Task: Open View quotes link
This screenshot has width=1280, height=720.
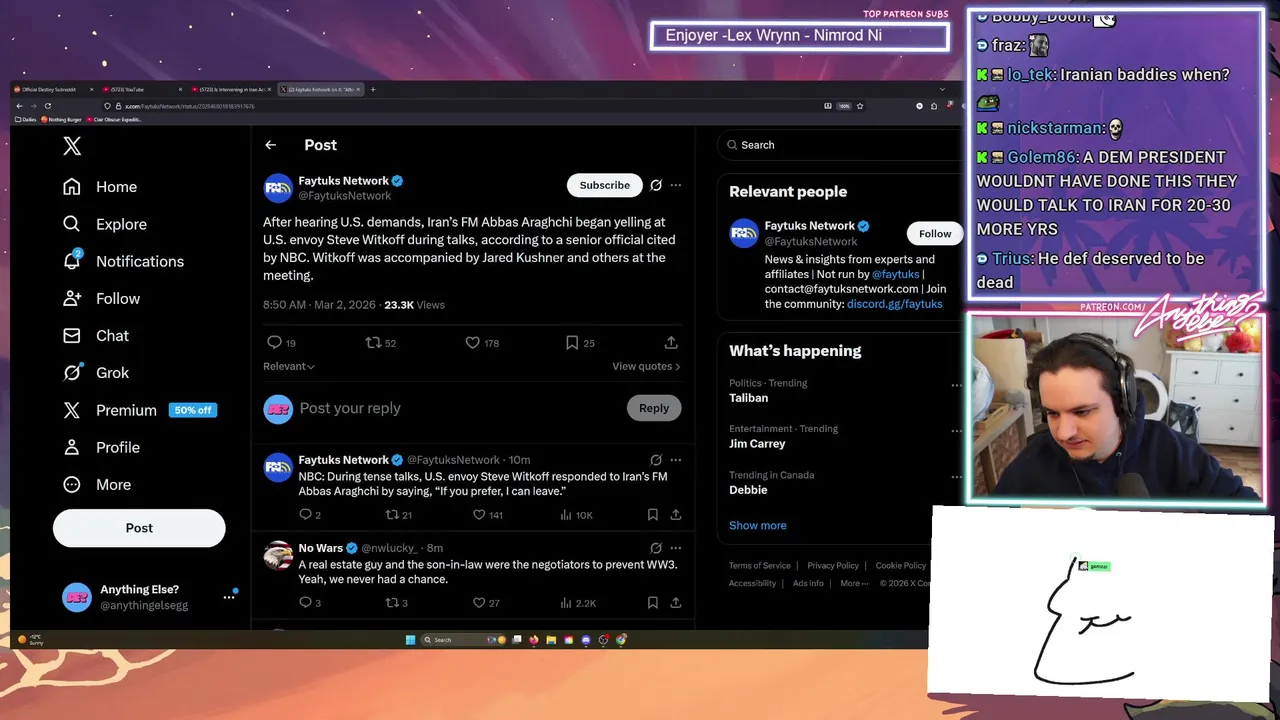Action: (x=646, y=366)
